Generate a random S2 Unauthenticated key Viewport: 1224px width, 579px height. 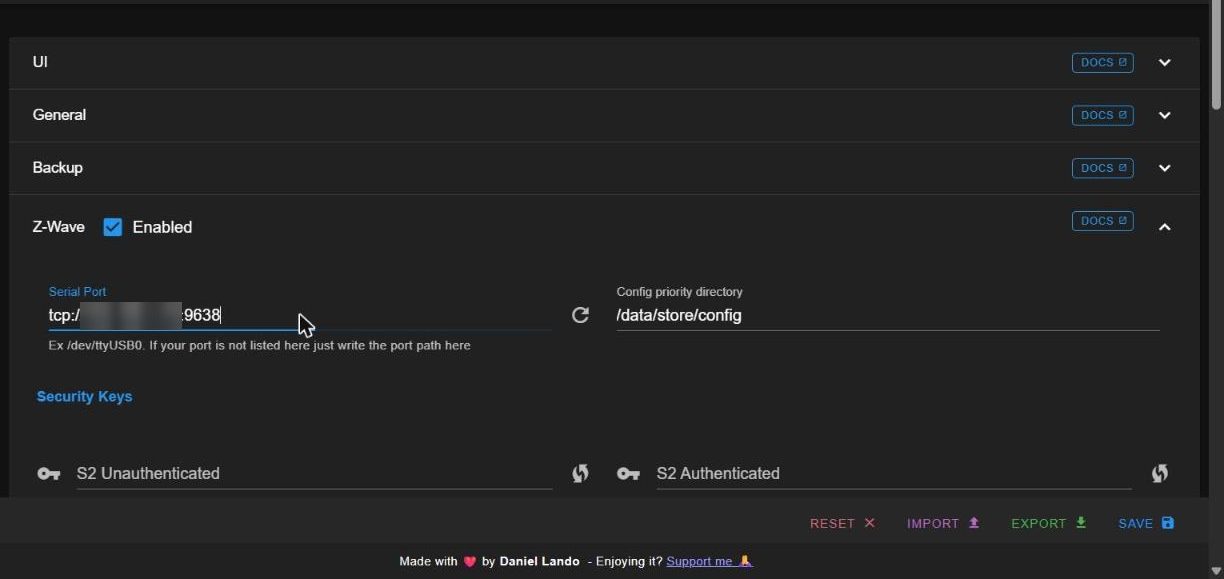(580, 473)
